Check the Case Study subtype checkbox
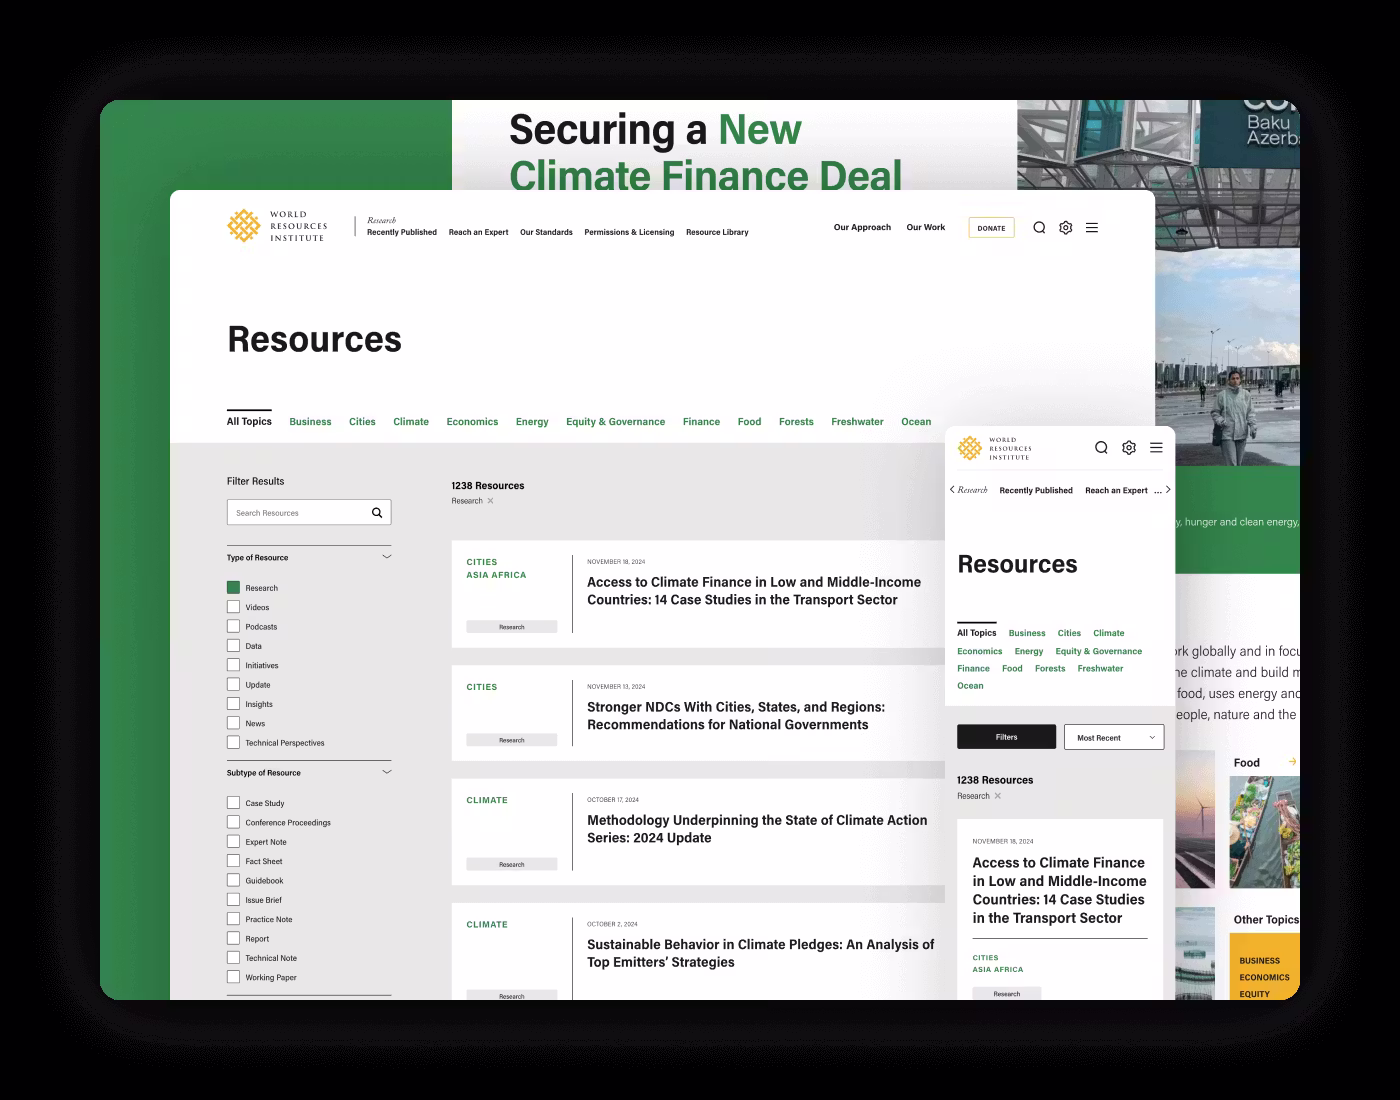The width and height of the screenshot is (1400, 1100). point(233,803)
